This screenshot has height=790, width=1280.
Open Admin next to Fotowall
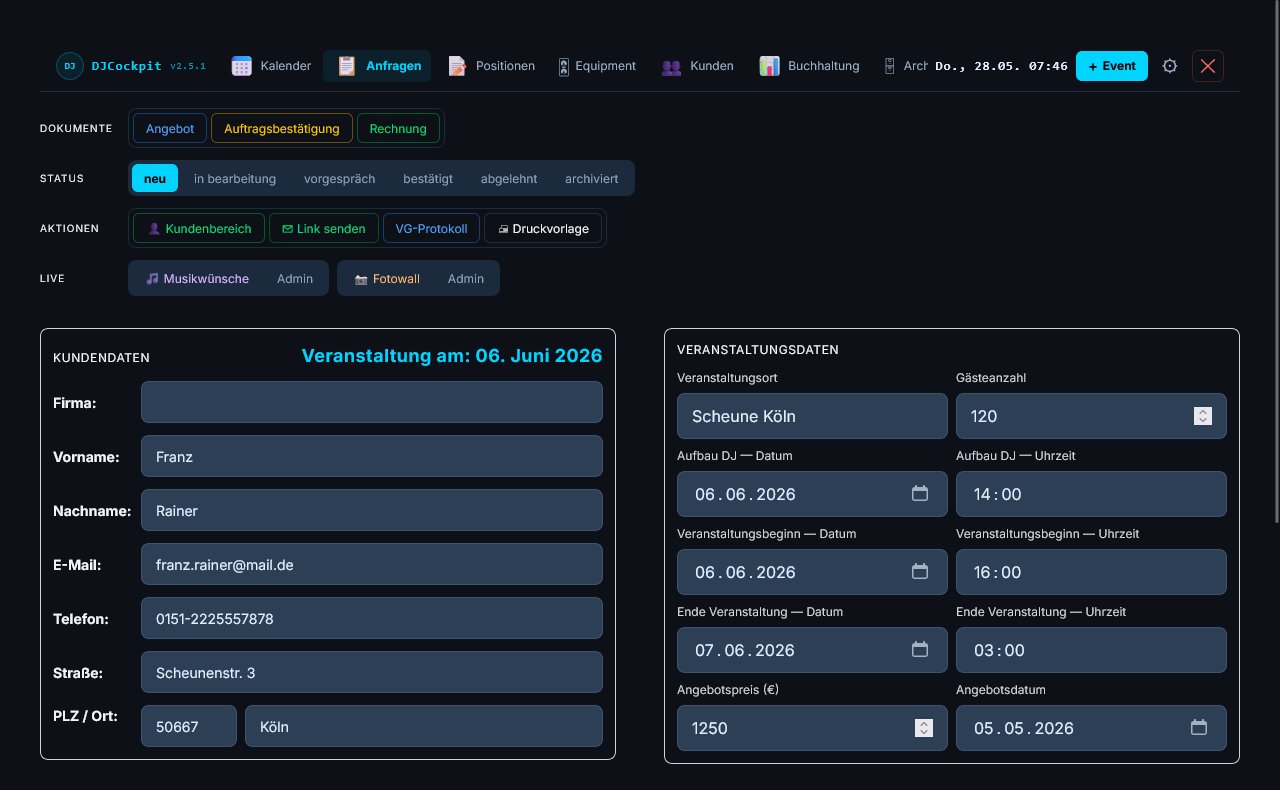(466, 278)
